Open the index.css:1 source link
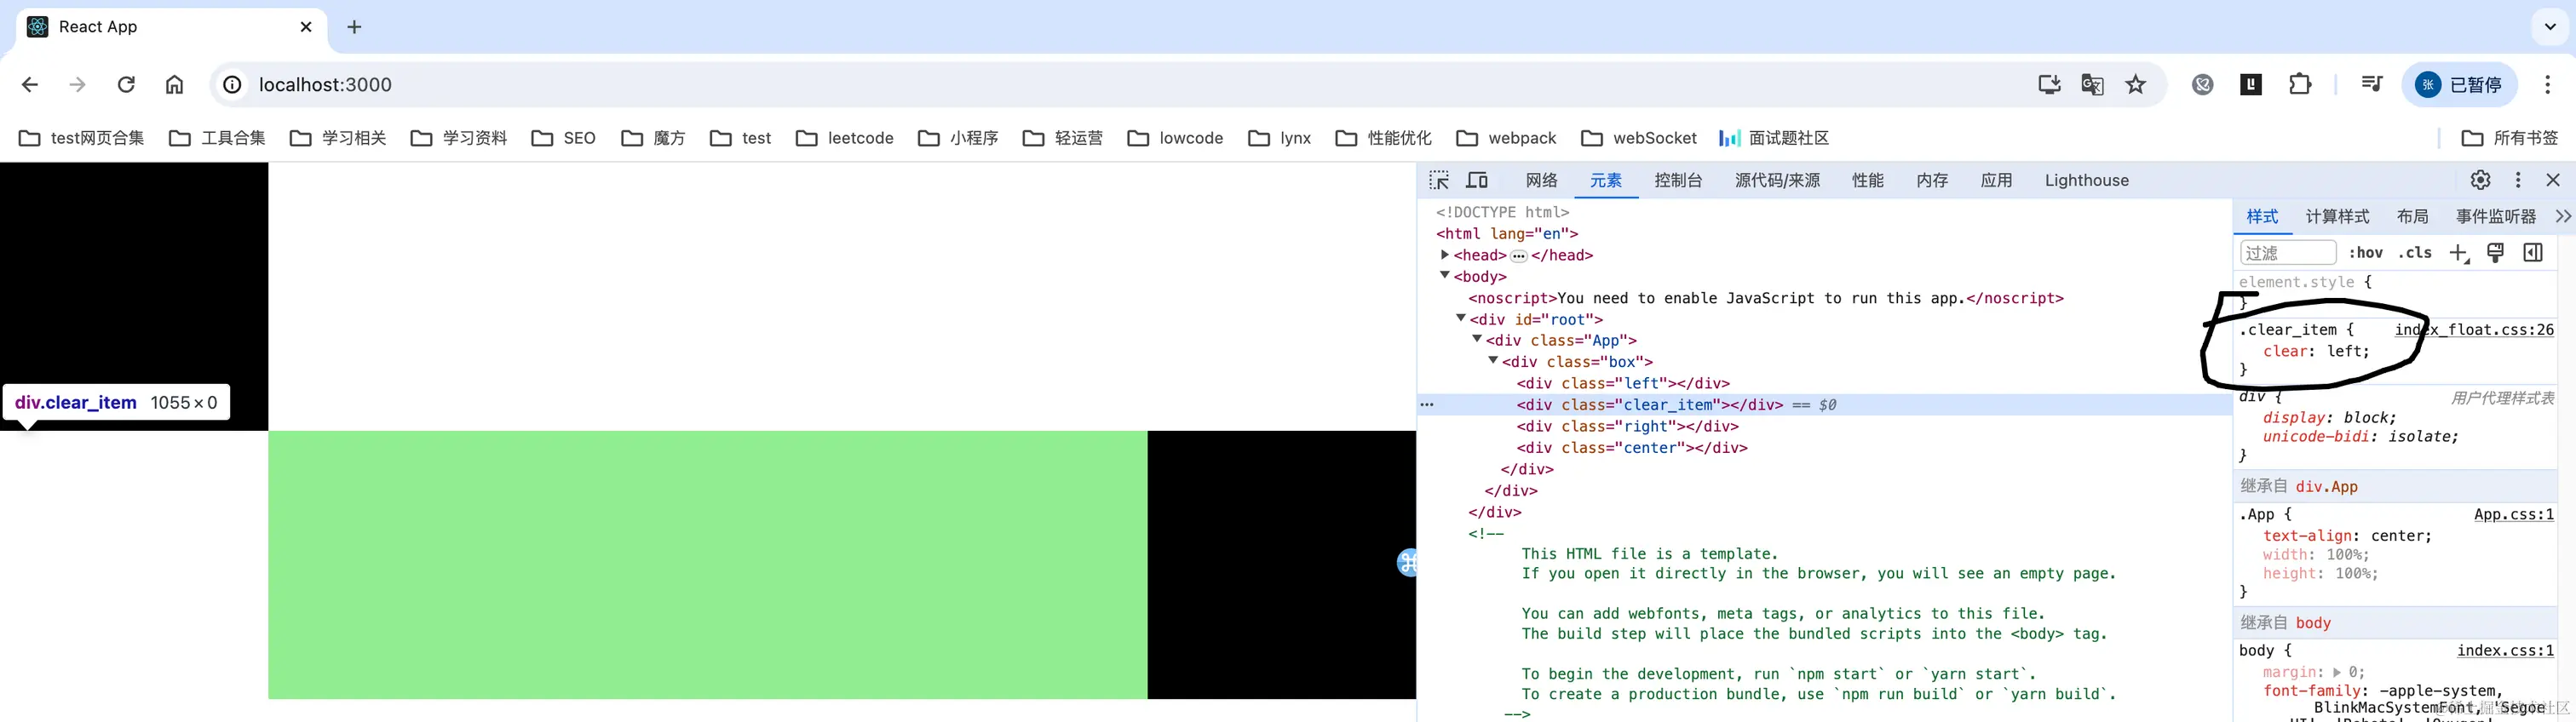2576x722 pixels. [2505, 650]
